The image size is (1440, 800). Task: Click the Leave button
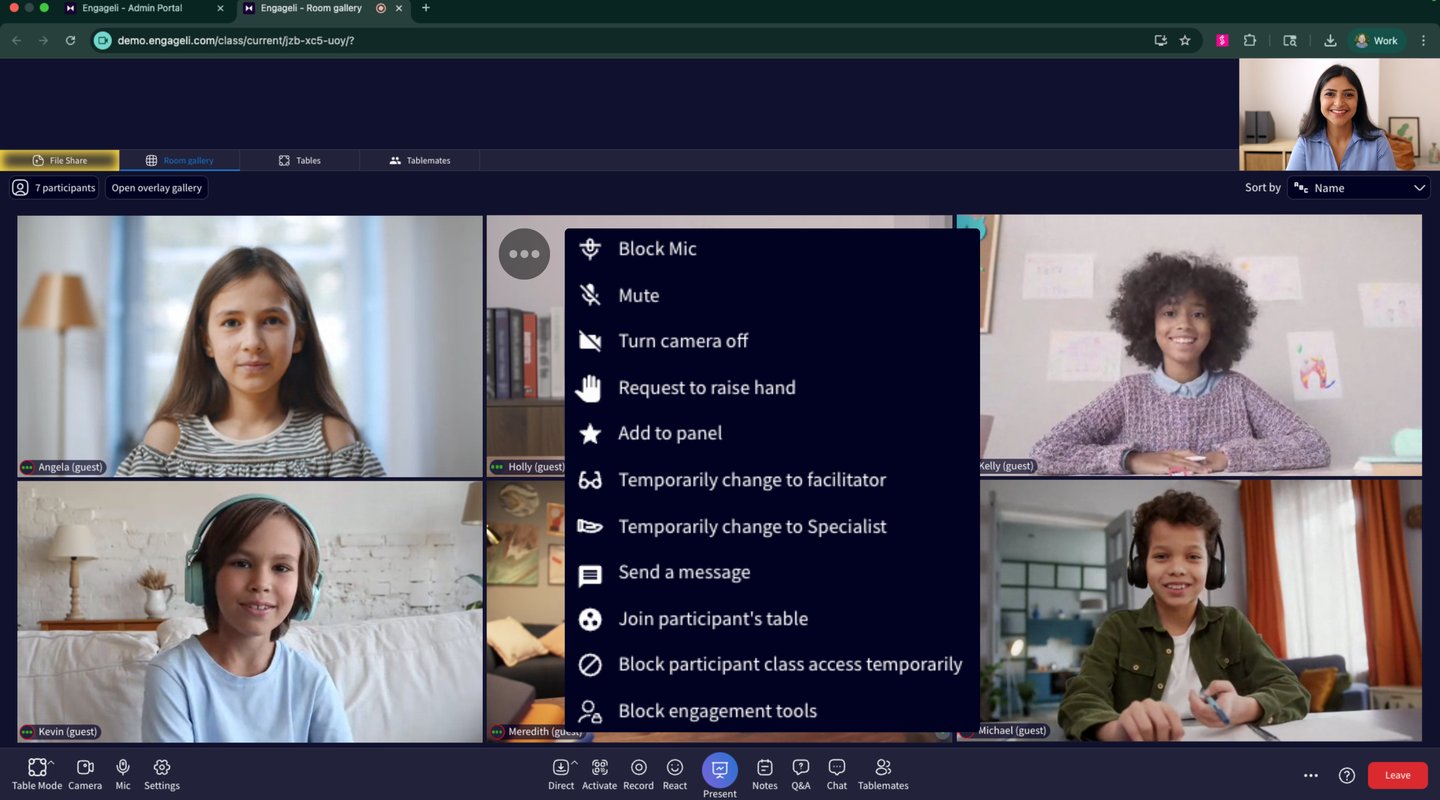[1397, 775]
